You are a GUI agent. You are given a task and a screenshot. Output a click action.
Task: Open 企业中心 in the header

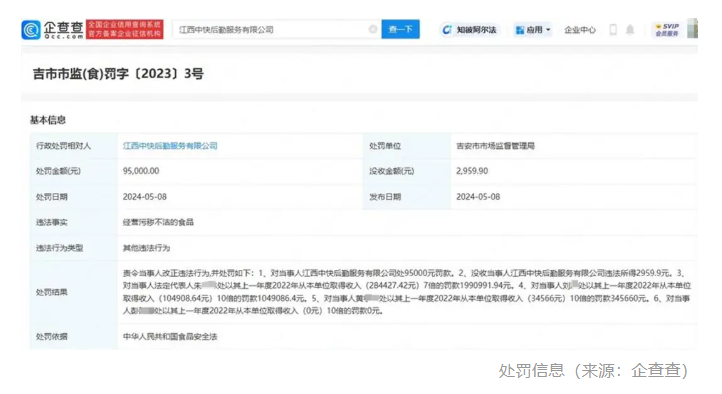click(x=580, y=30)
